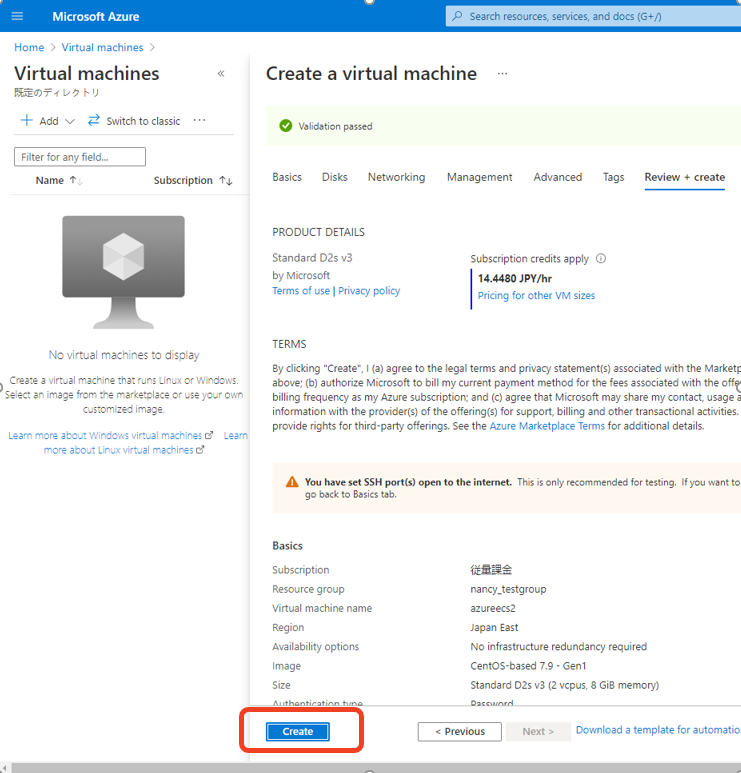Open ellipsis menu beside Create a virtual machine
This screenshot has height=773, width=741.
click(x=502, y=74)
